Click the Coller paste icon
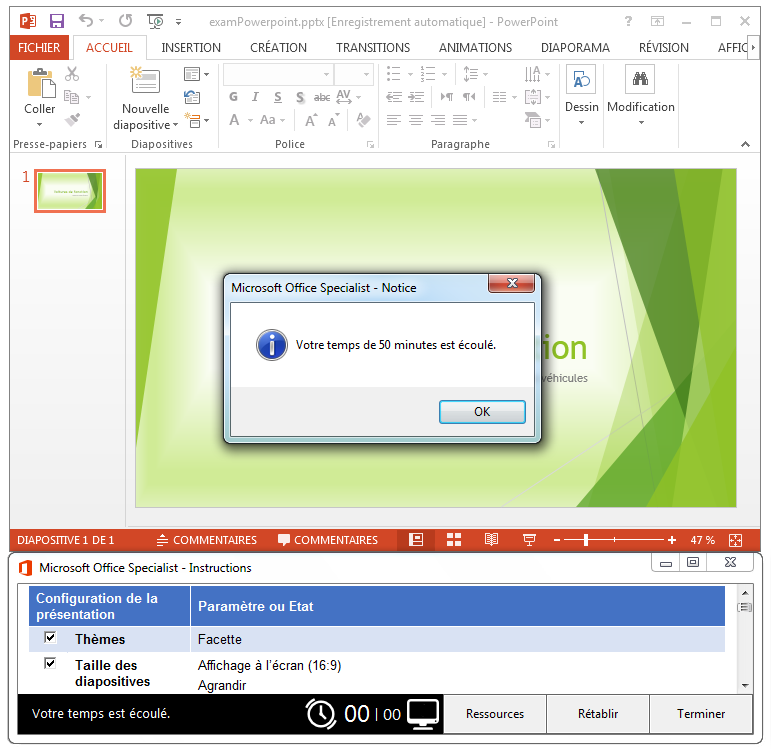The width and height of the screenshot is (771, 755). click(41, 83)
